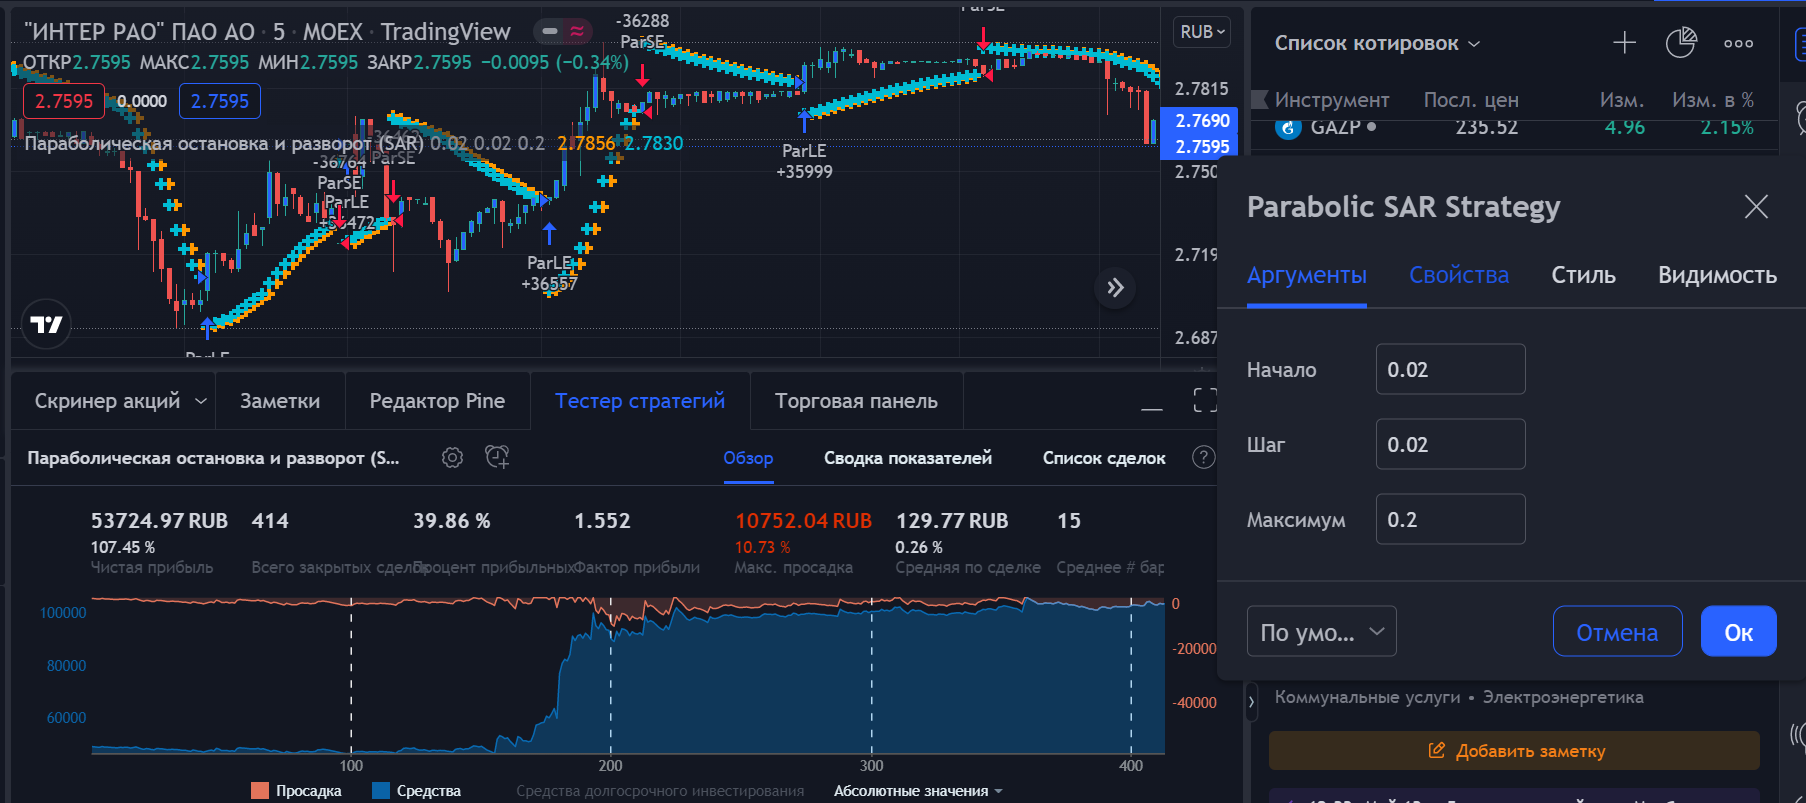Close the Parabolic SAR Strategy dialog
This screenshot has width=1806, height=803.
coord(1756,207)
